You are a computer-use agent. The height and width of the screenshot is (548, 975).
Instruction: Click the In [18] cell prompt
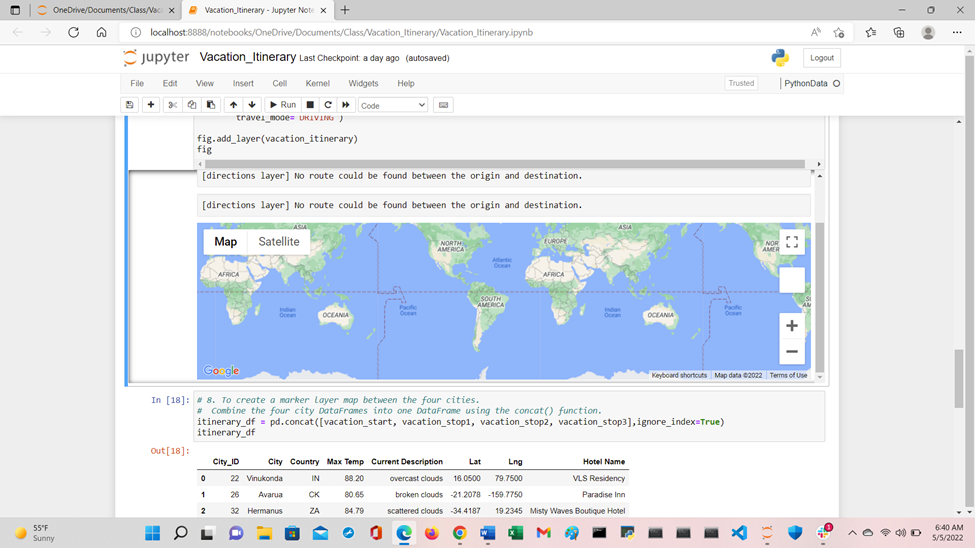coord(170,400)
